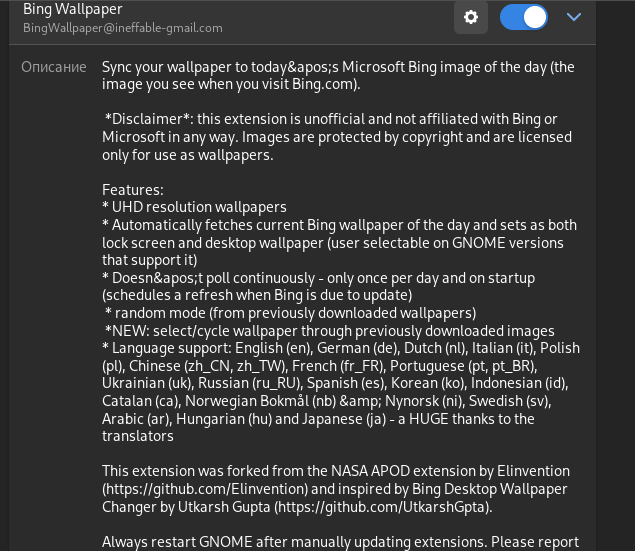Click the word translators in description

(138, 436)
